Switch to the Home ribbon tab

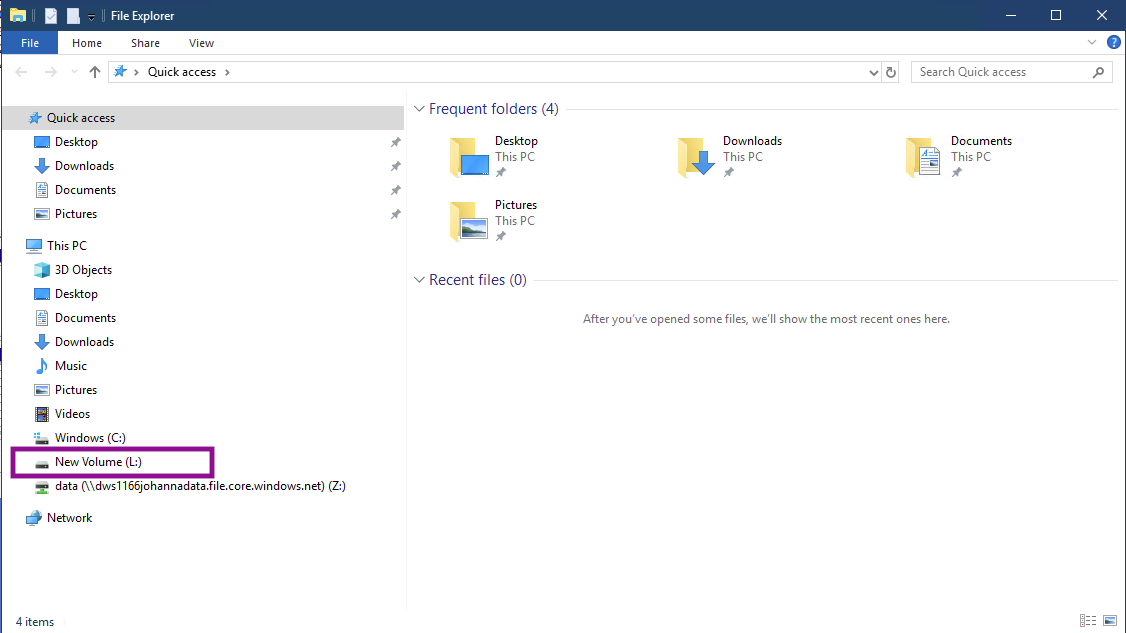[87, 43]
